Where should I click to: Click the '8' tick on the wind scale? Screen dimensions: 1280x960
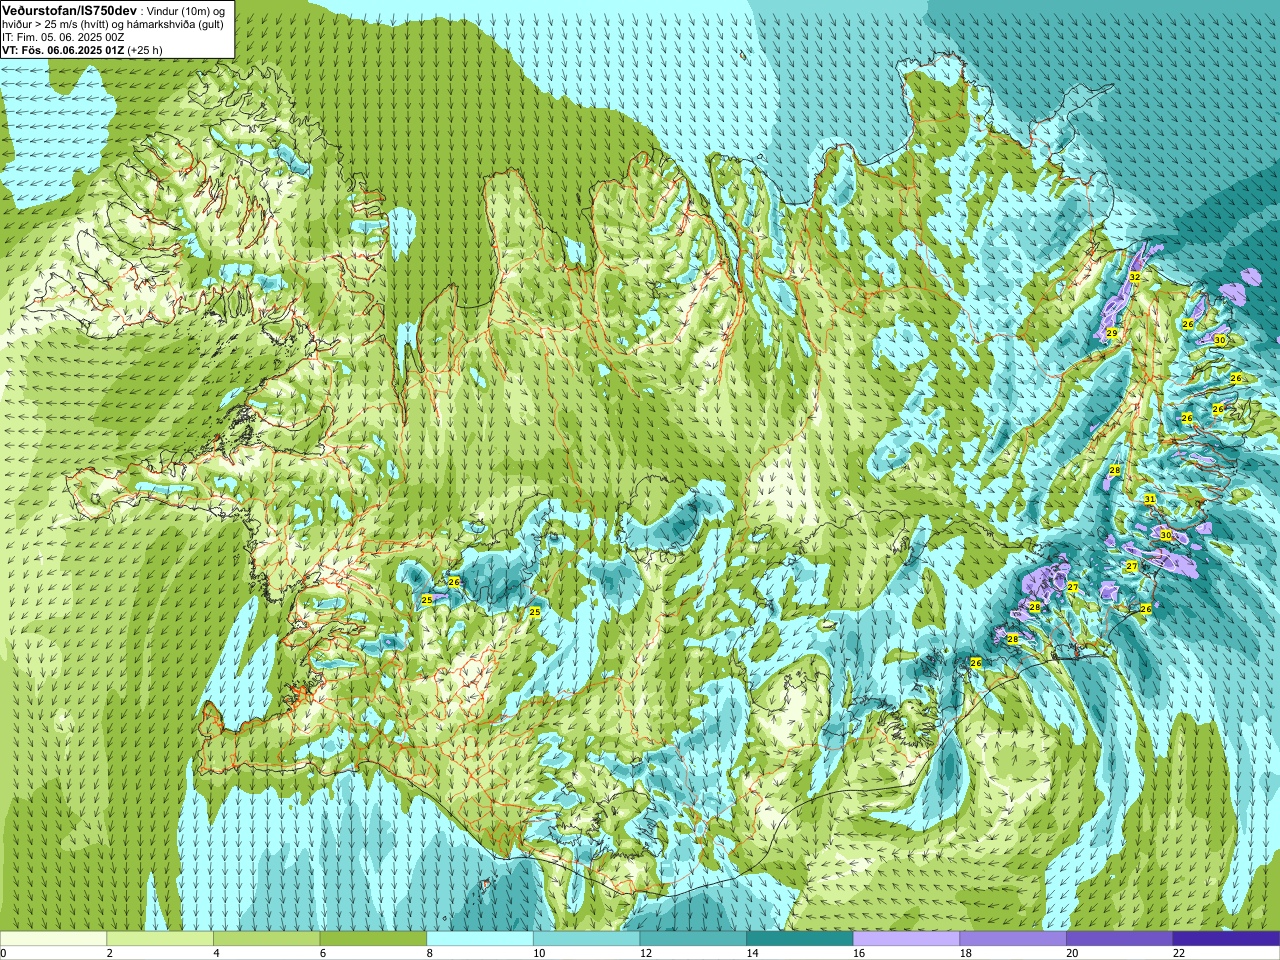(x=429, y=954)
